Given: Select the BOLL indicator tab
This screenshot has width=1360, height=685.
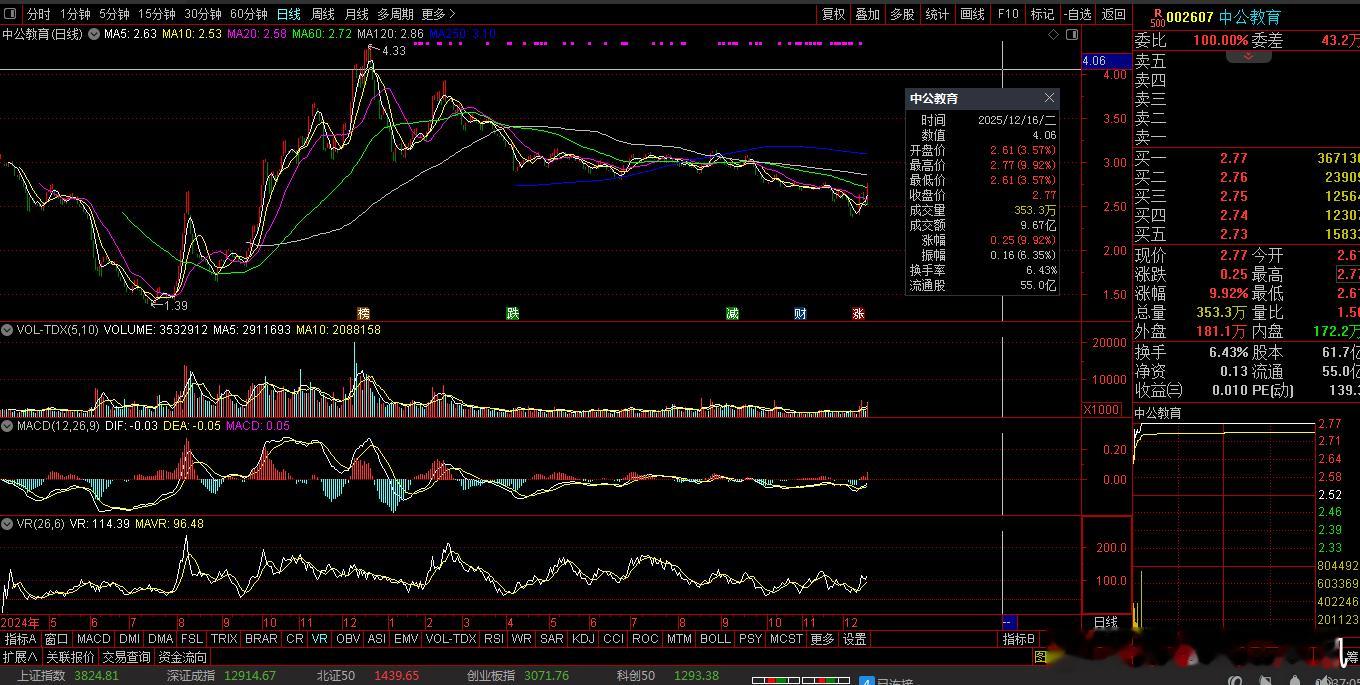Looking at the screenshot, I should coord(715,639).
